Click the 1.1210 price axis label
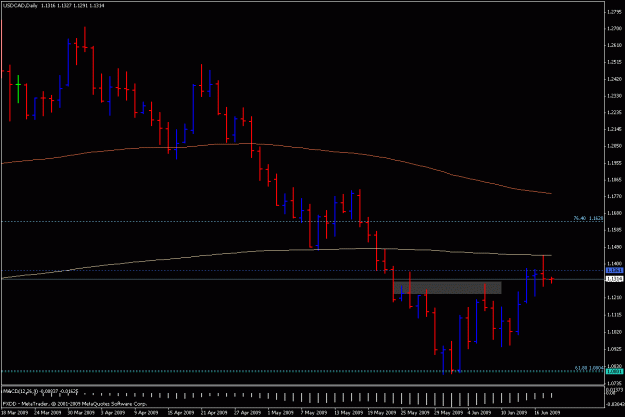This screenshot has width=625, height=417. [x=614, y=297]
